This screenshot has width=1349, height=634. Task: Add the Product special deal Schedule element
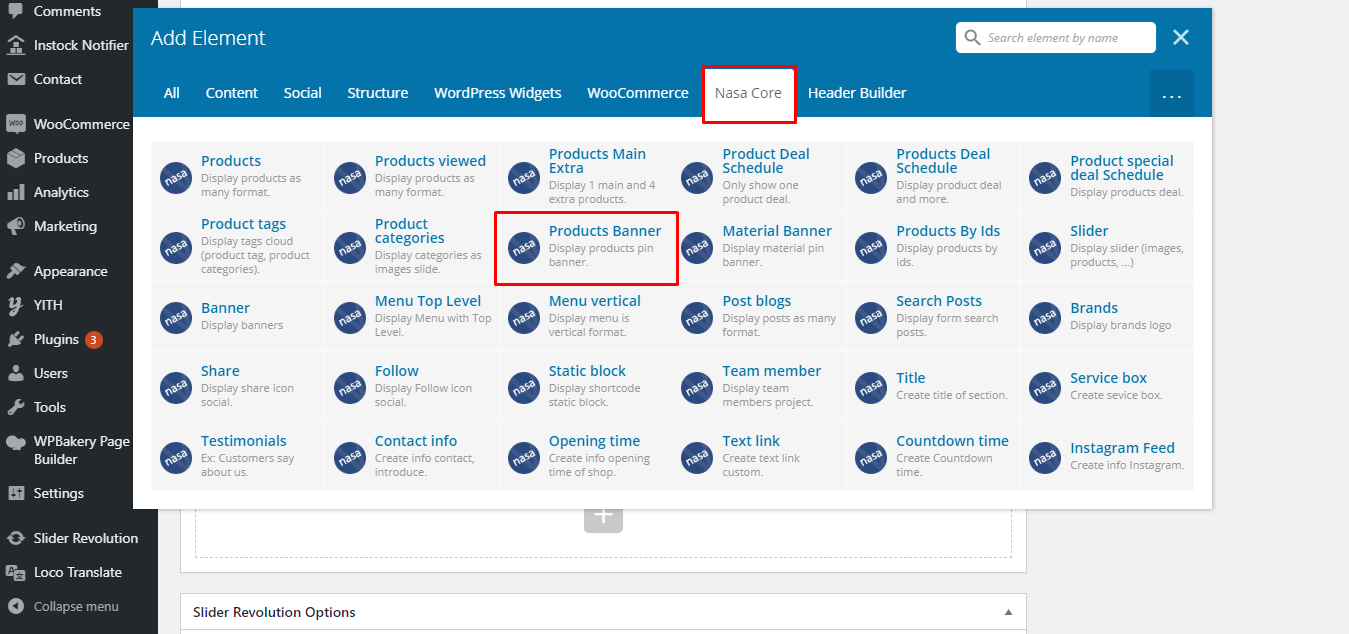(1107, 177)
